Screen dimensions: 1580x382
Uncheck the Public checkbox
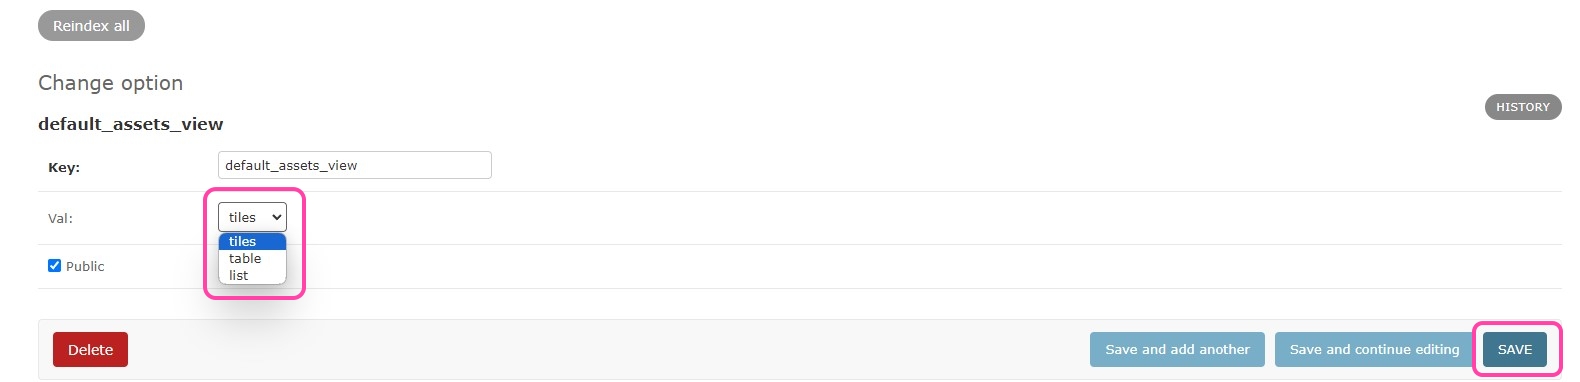(54, 266)
